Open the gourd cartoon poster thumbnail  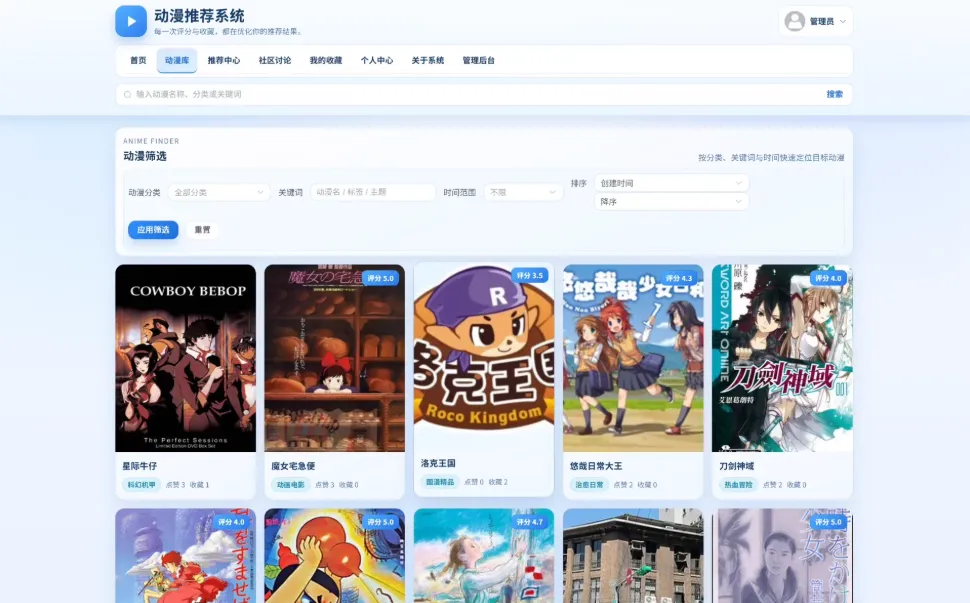335,556
